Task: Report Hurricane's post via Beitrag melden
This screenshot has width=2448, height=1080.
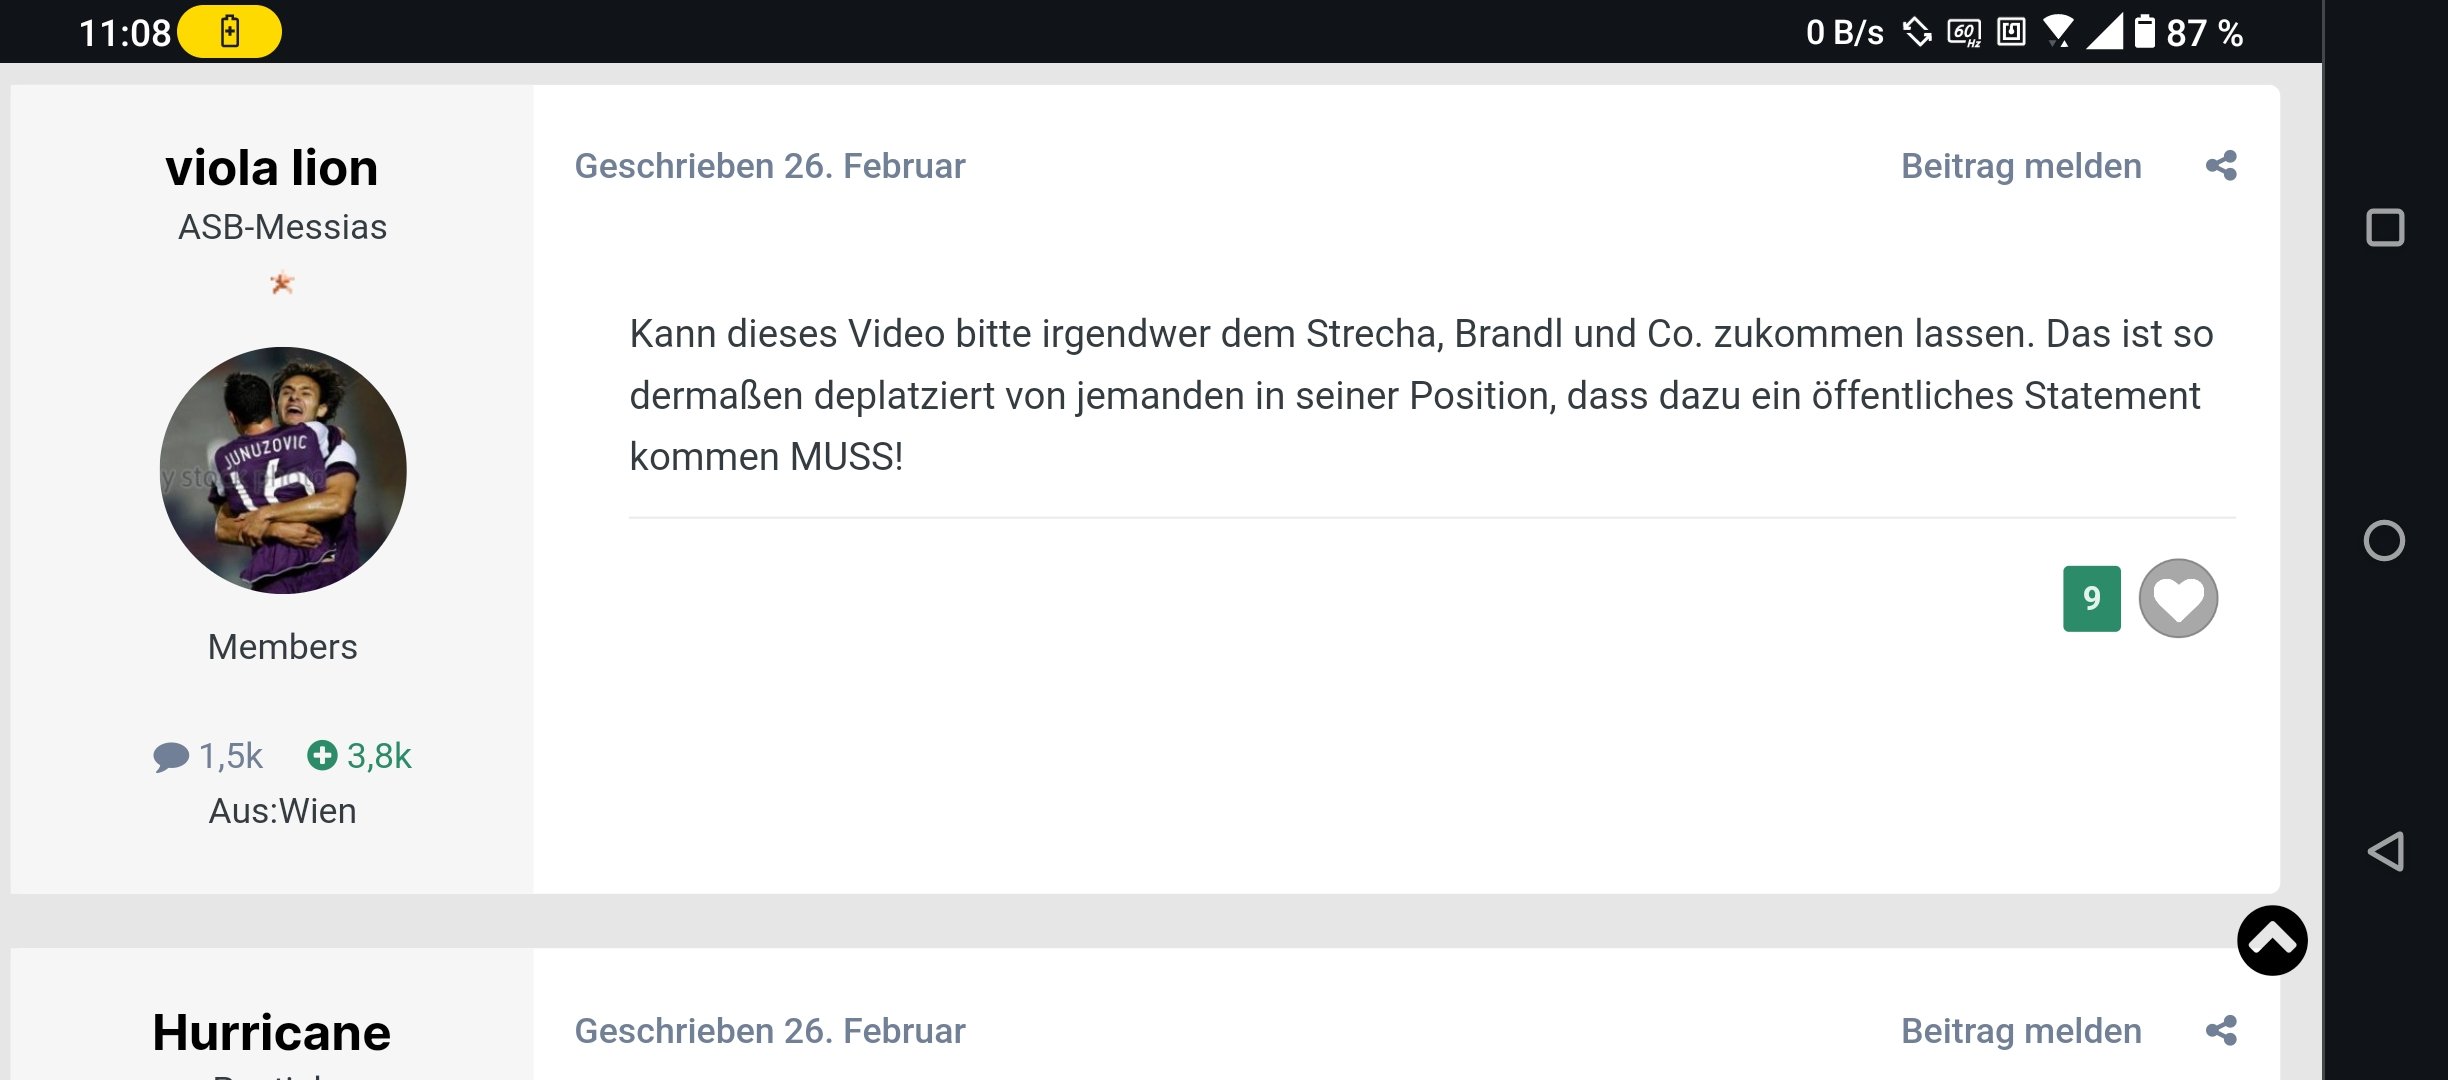Action: click(x=2021, y=1031)
